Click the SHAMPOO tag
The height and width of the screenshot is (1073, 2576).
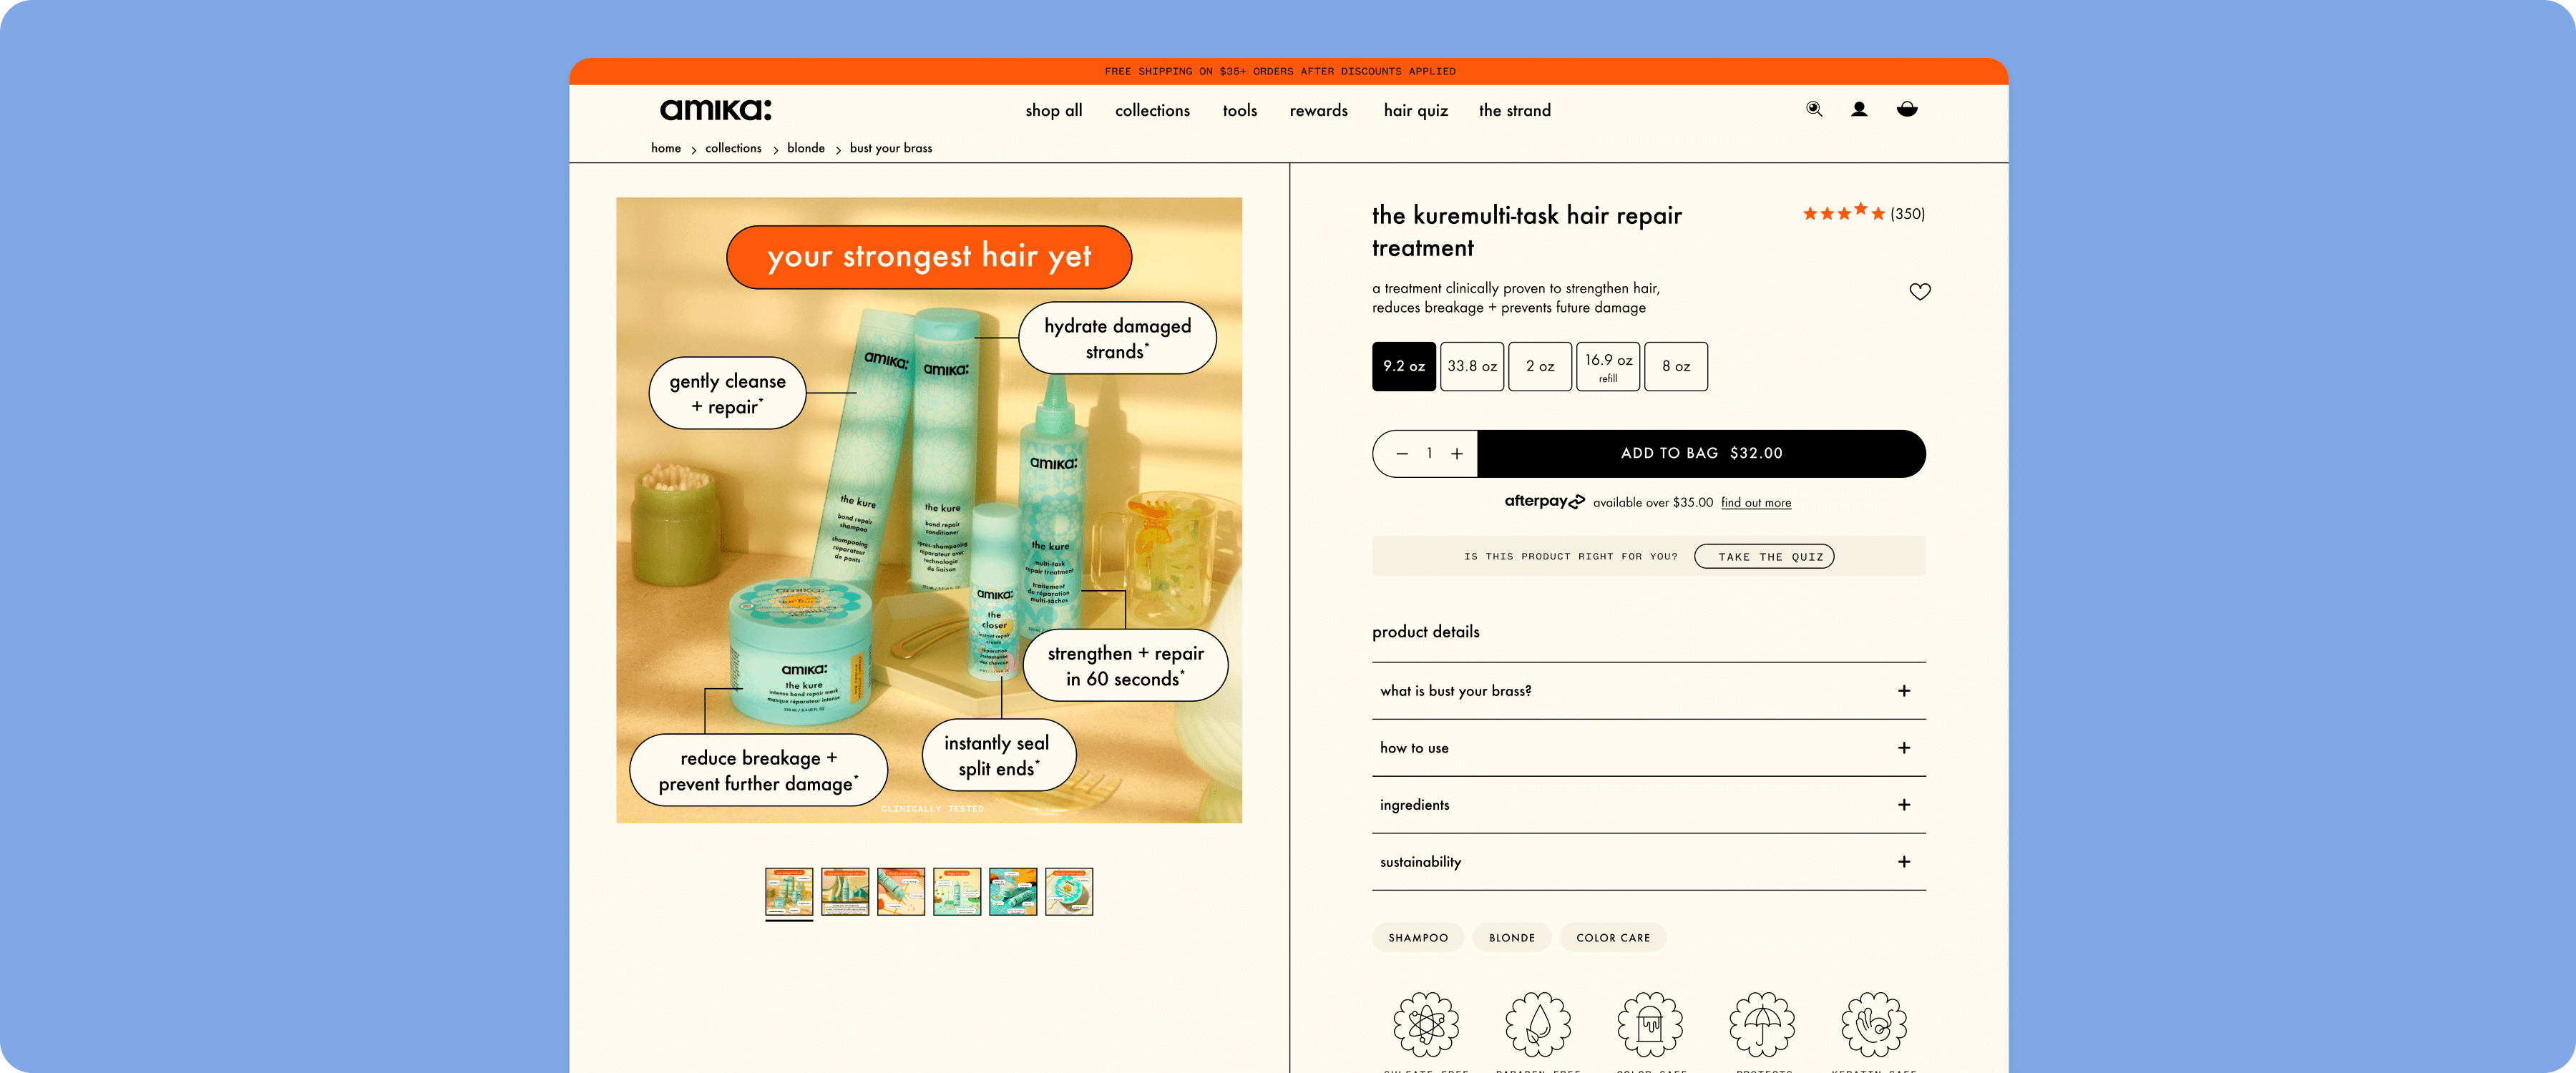tap(1417, 938)
